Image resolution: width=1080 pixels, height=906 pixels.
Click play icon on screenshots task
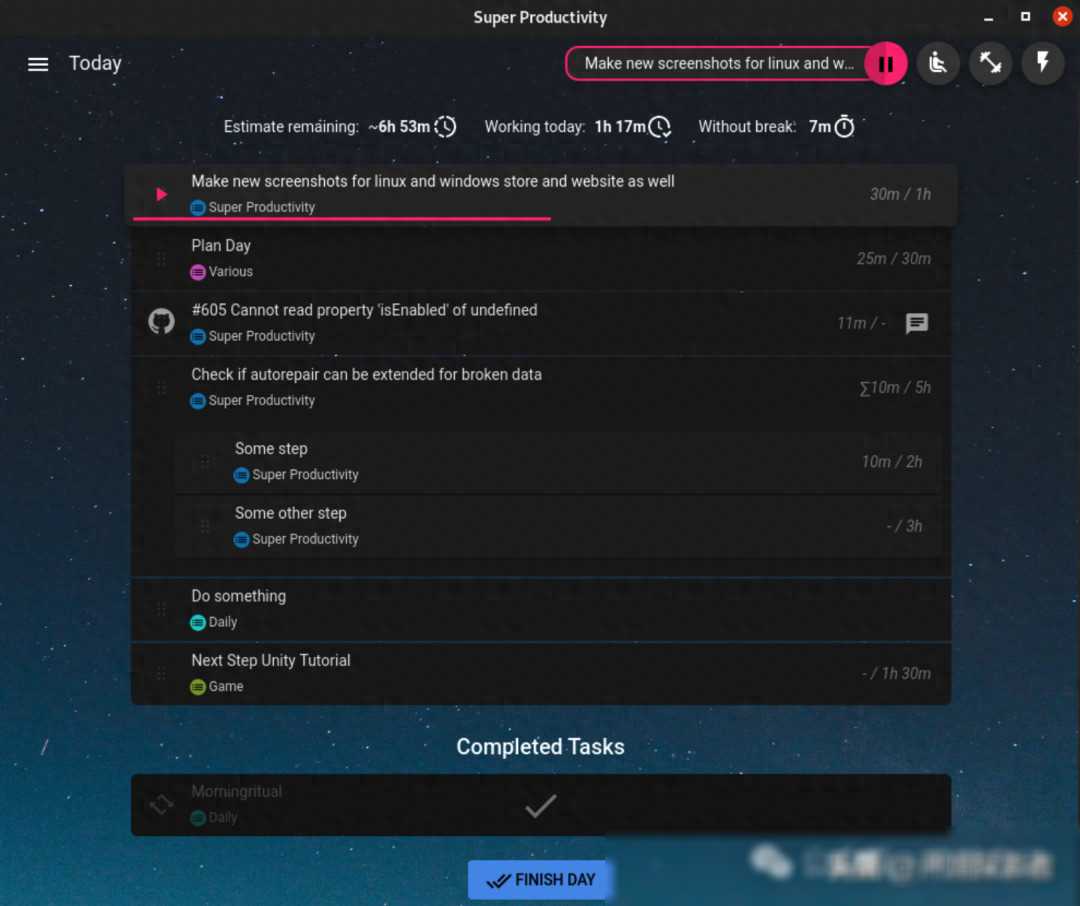pos(161,194)
